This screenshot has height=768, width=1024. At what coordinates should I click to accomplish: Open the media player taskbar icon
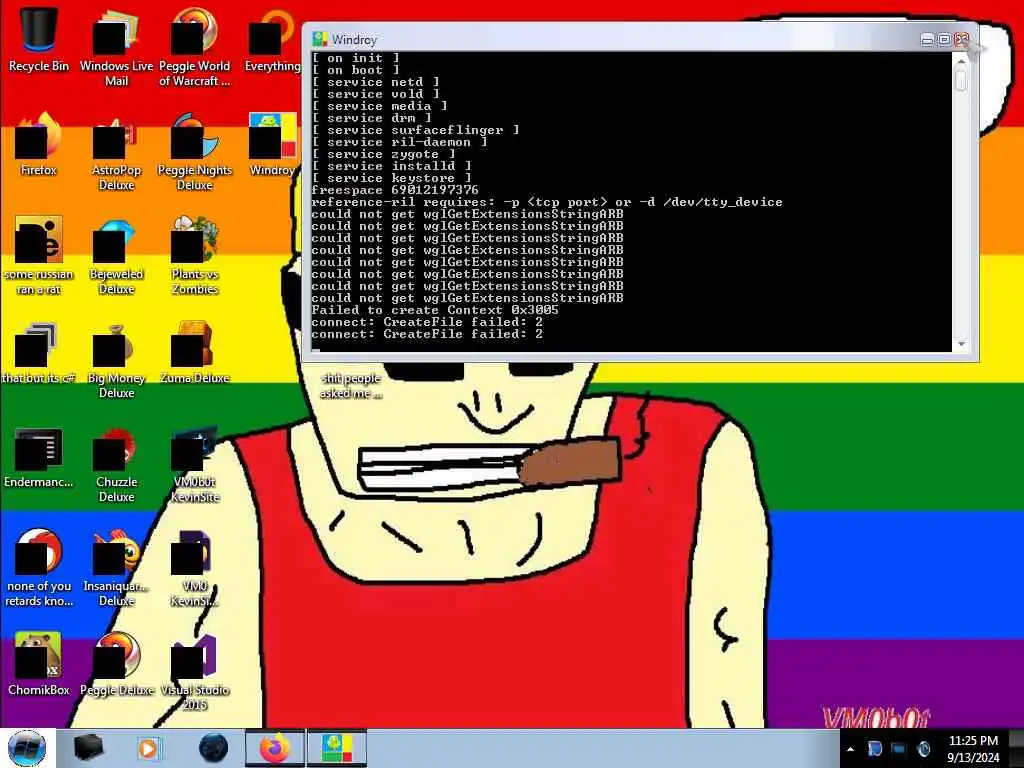pos(148,748)
